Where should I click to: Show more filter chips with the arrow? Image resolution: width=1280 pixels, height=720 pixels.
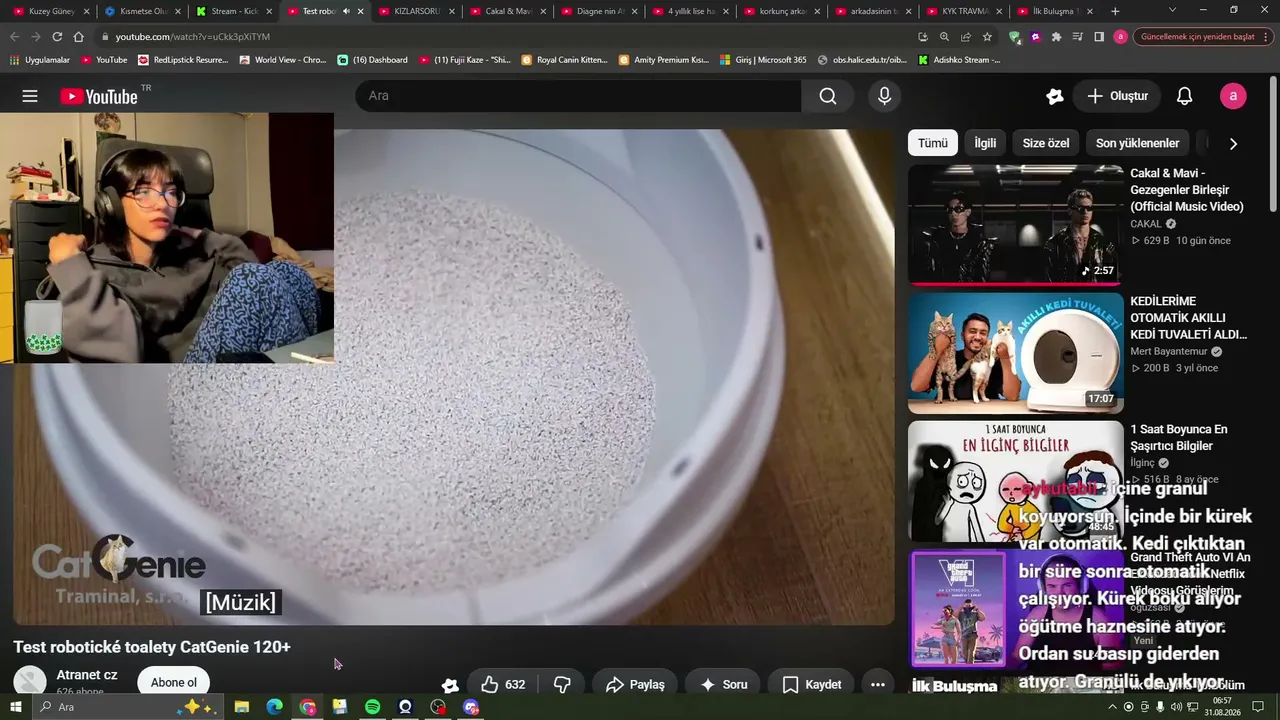pyautogui.click(x=1233, y=143)
